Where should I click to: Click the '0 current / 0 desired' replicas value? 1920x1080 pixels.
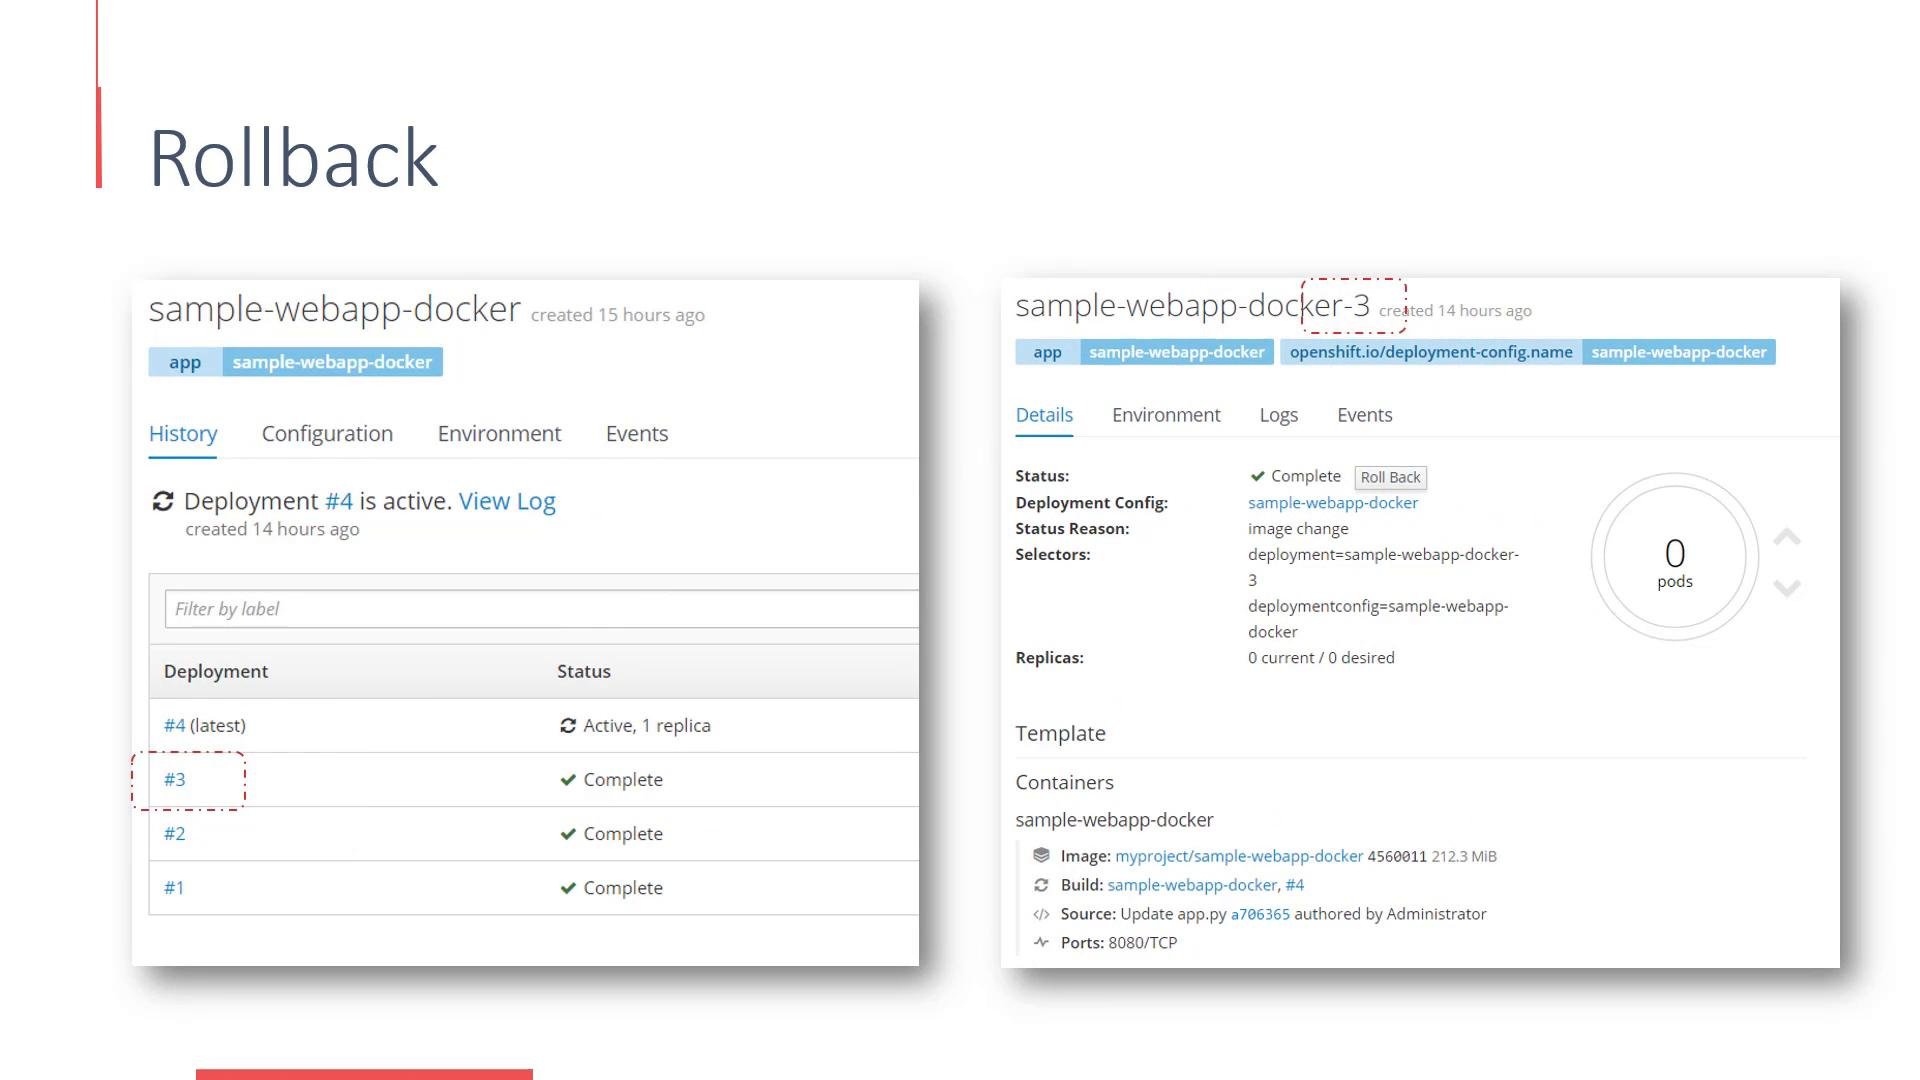coord(1321,658)
